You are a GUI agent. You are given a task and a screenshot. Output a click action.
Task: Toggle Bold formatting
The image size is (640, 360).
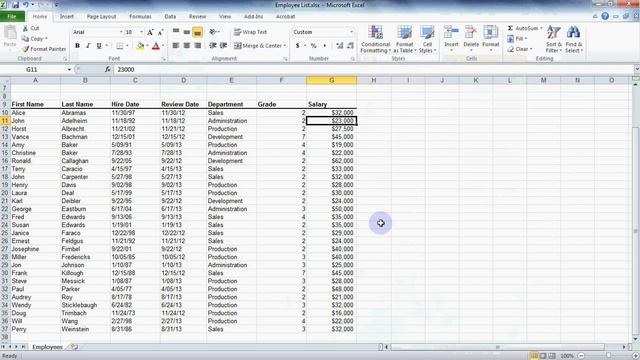(77, 46)
